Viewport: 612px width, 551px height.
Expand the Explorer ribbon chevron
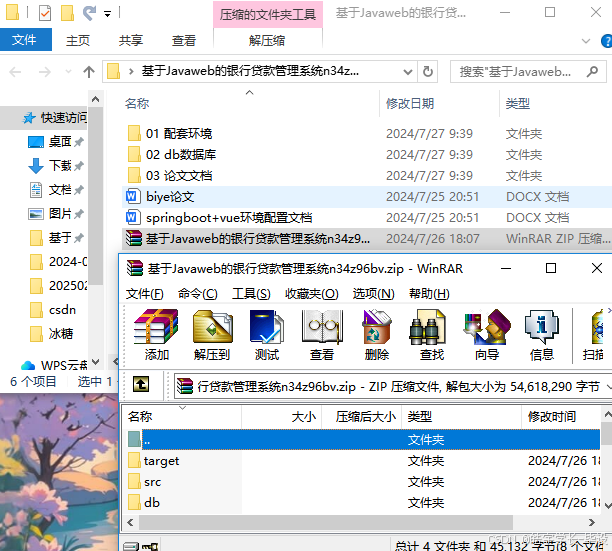tap(586, 41)
